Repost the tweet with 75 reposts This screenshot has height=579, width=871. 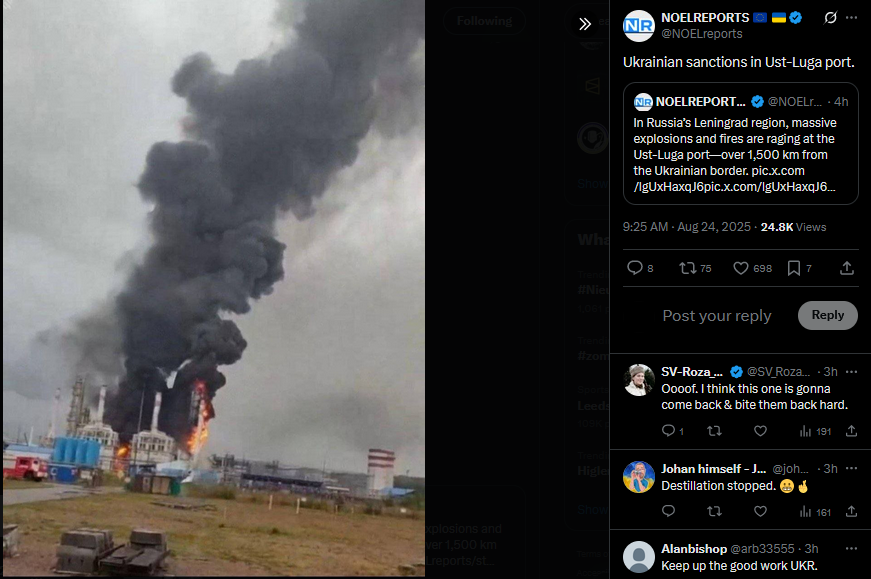point(695,268)
